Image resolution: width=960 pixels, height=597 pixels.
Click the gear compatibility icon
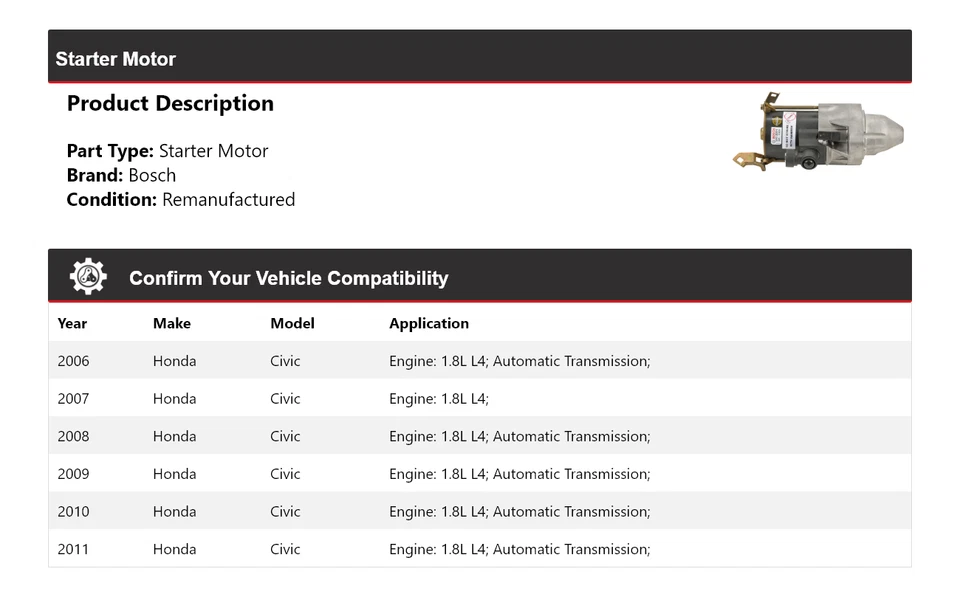[88, 277]
